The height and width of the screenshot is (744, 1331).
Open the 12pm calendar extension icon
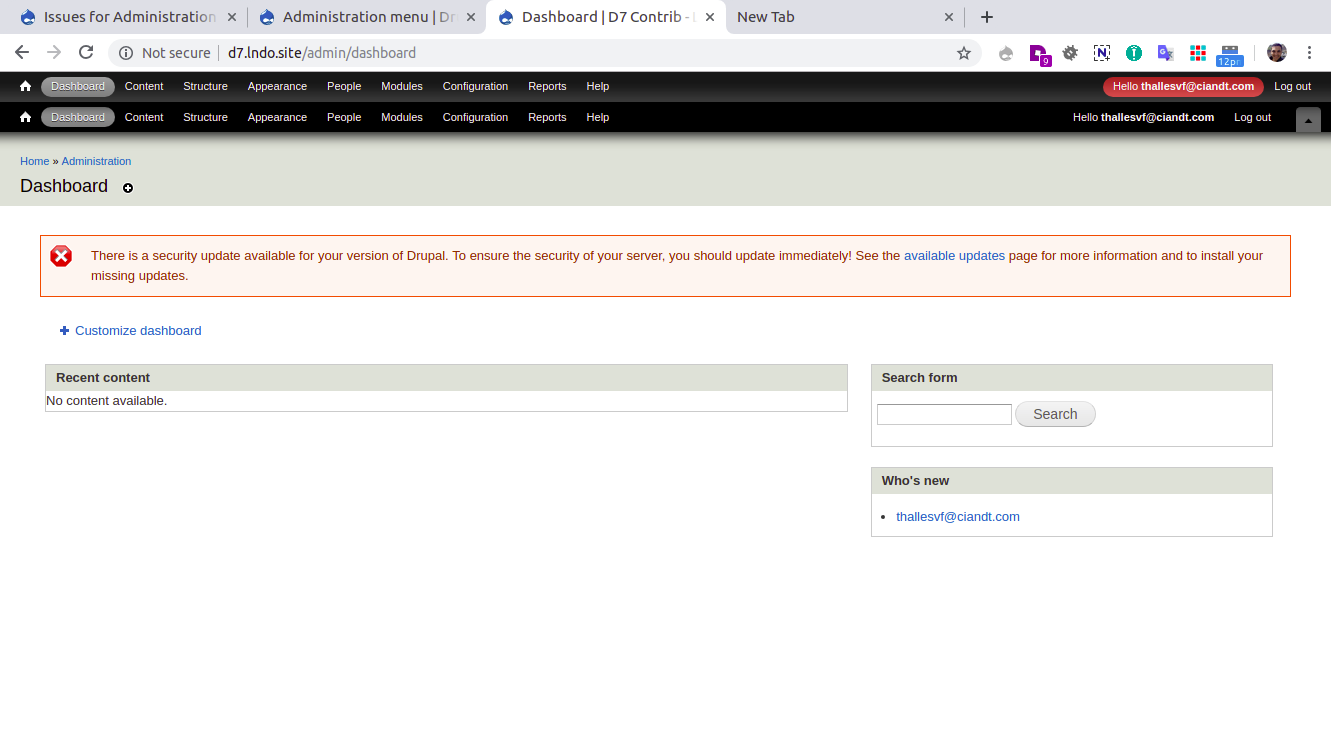coord(1229,54)
